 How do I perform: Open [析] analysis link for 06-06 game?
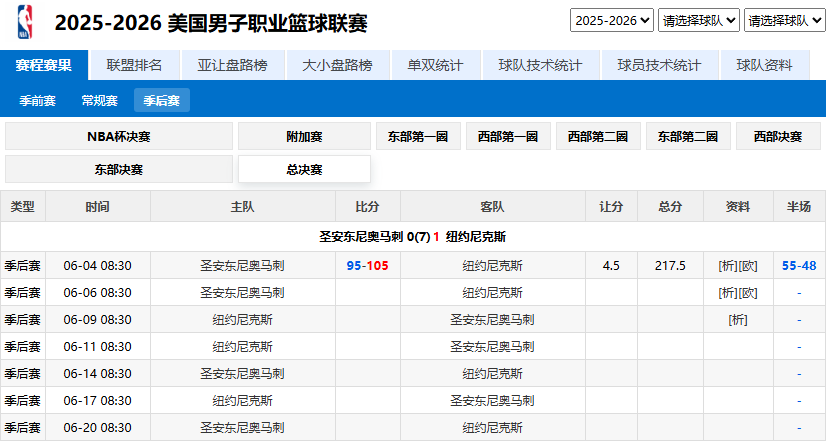tap(727, 293)
